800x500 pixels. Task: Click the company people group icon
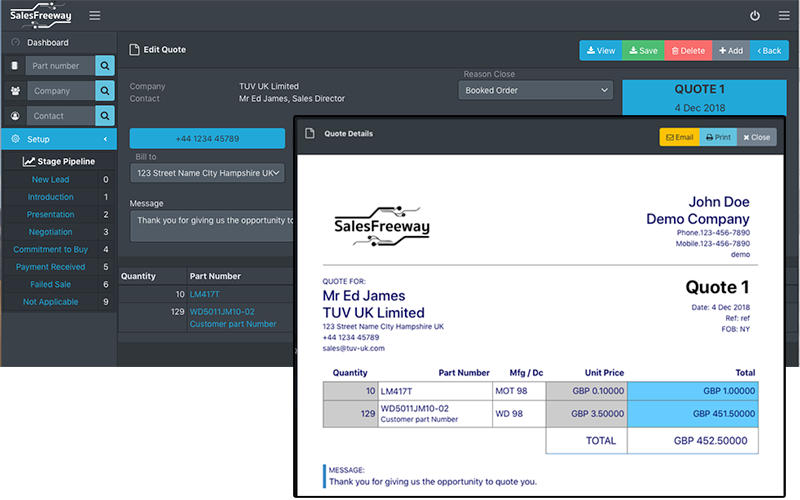click(15, 91)
